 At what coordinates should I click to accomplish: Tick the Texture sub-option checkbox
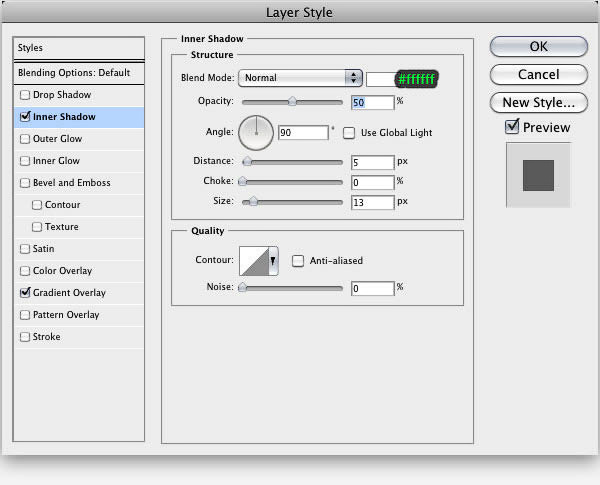point(37,227)
